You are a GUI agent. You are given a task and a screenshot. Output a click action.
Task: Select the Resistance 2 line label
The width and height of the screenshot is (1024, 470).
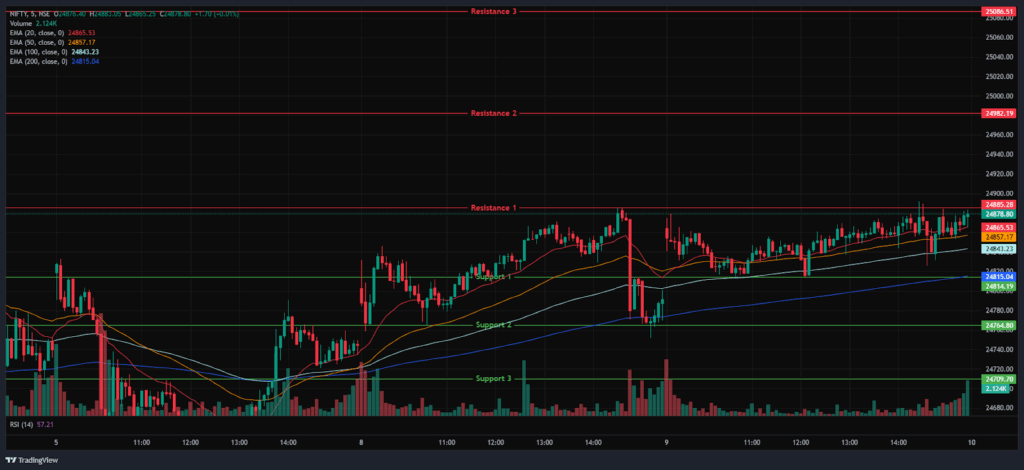(493, 114)
